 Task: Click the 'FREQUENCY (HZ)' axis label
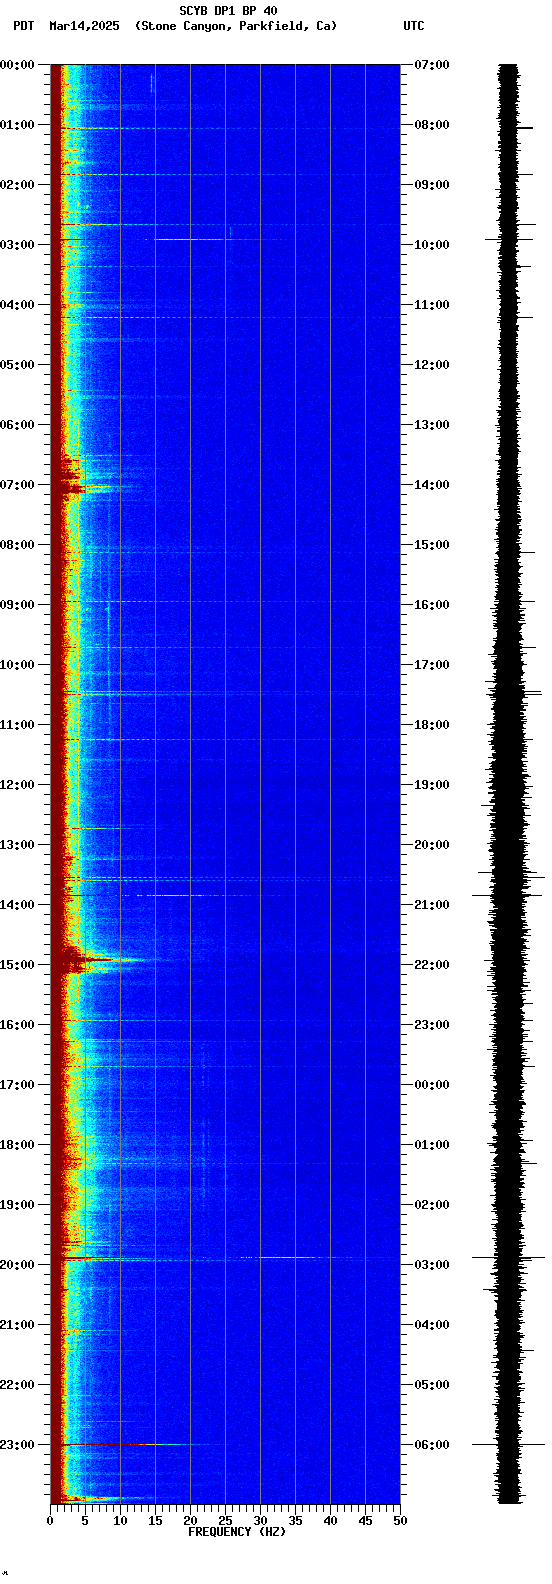pyautogui.click(x=237, y=1532)
